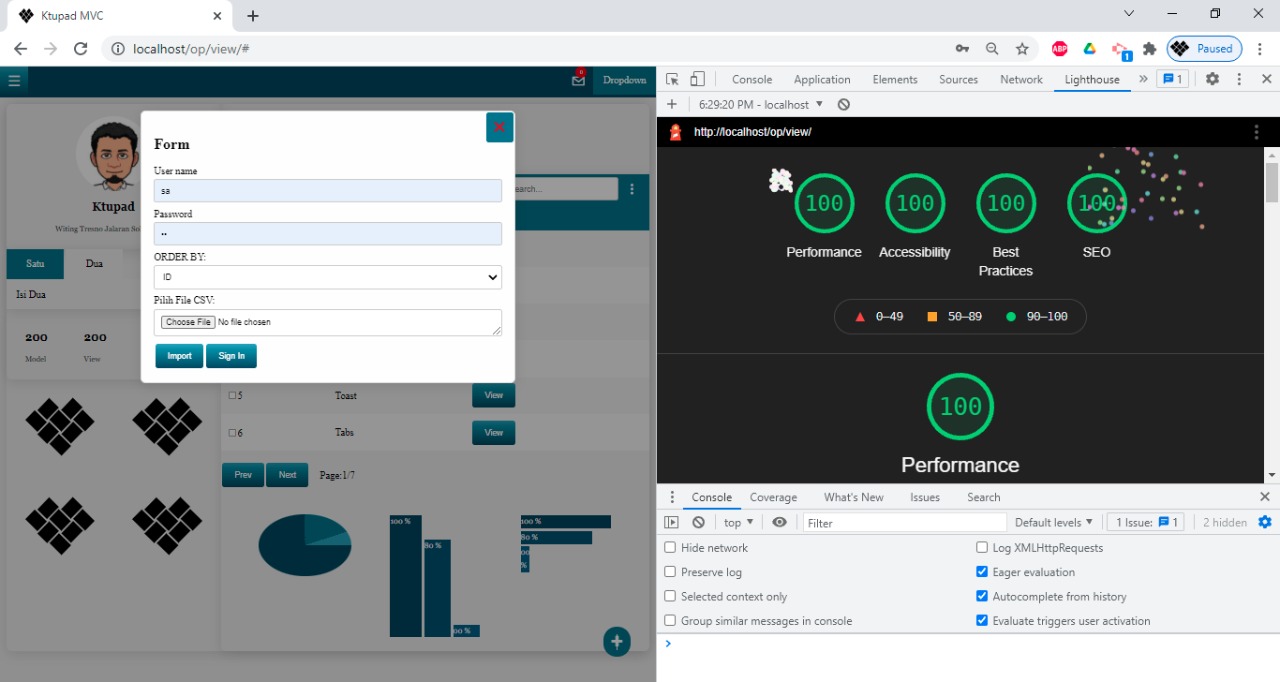Enable Hide network checkbox

click(670, 548)
